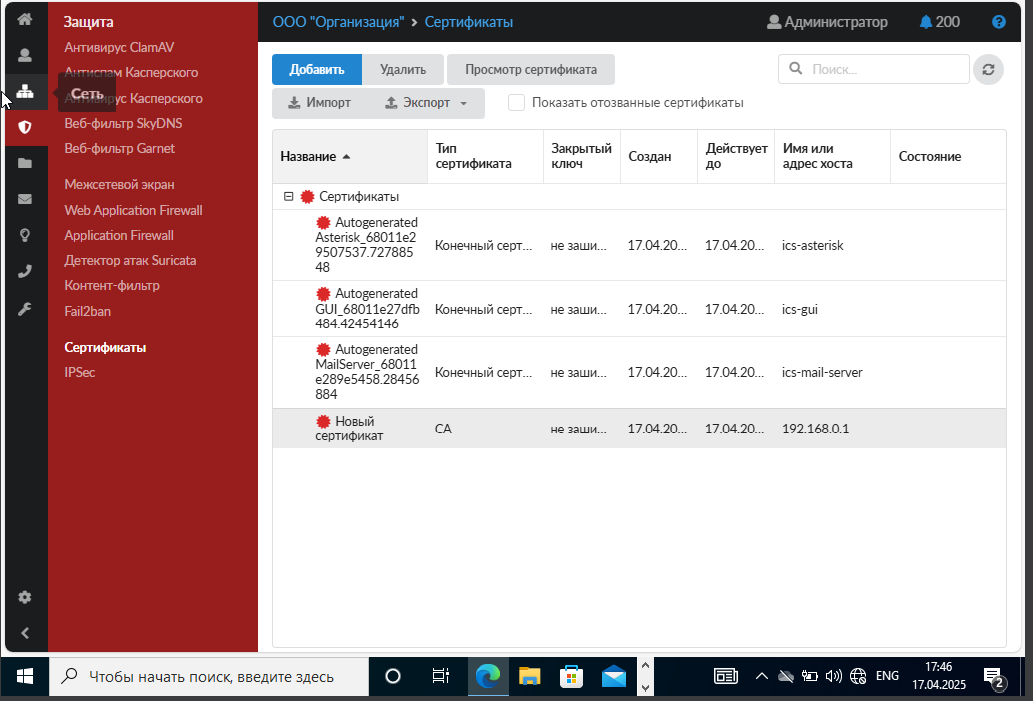The image size is (1033, 701).
Task: Open the Администратор user menu
Action: coord(827,22)
